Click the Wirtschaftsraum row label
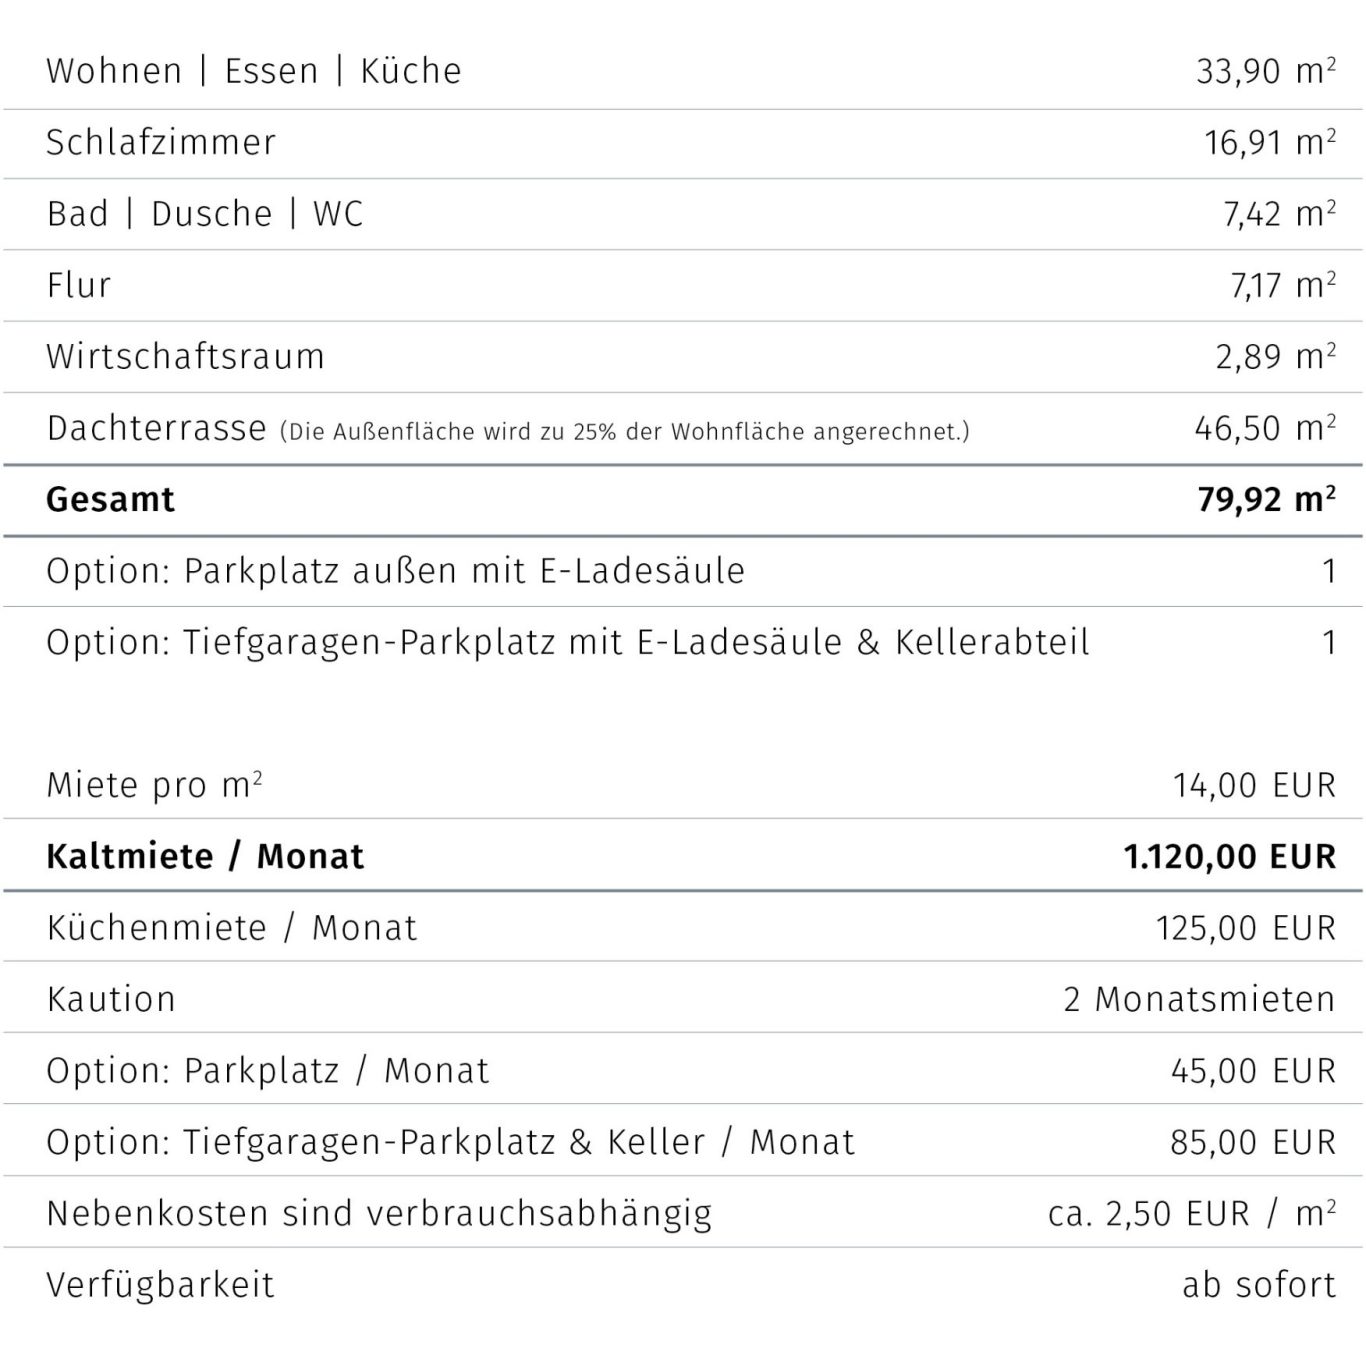The height and width of the screenshot is (1366, 1366). (x=186, y=356)
